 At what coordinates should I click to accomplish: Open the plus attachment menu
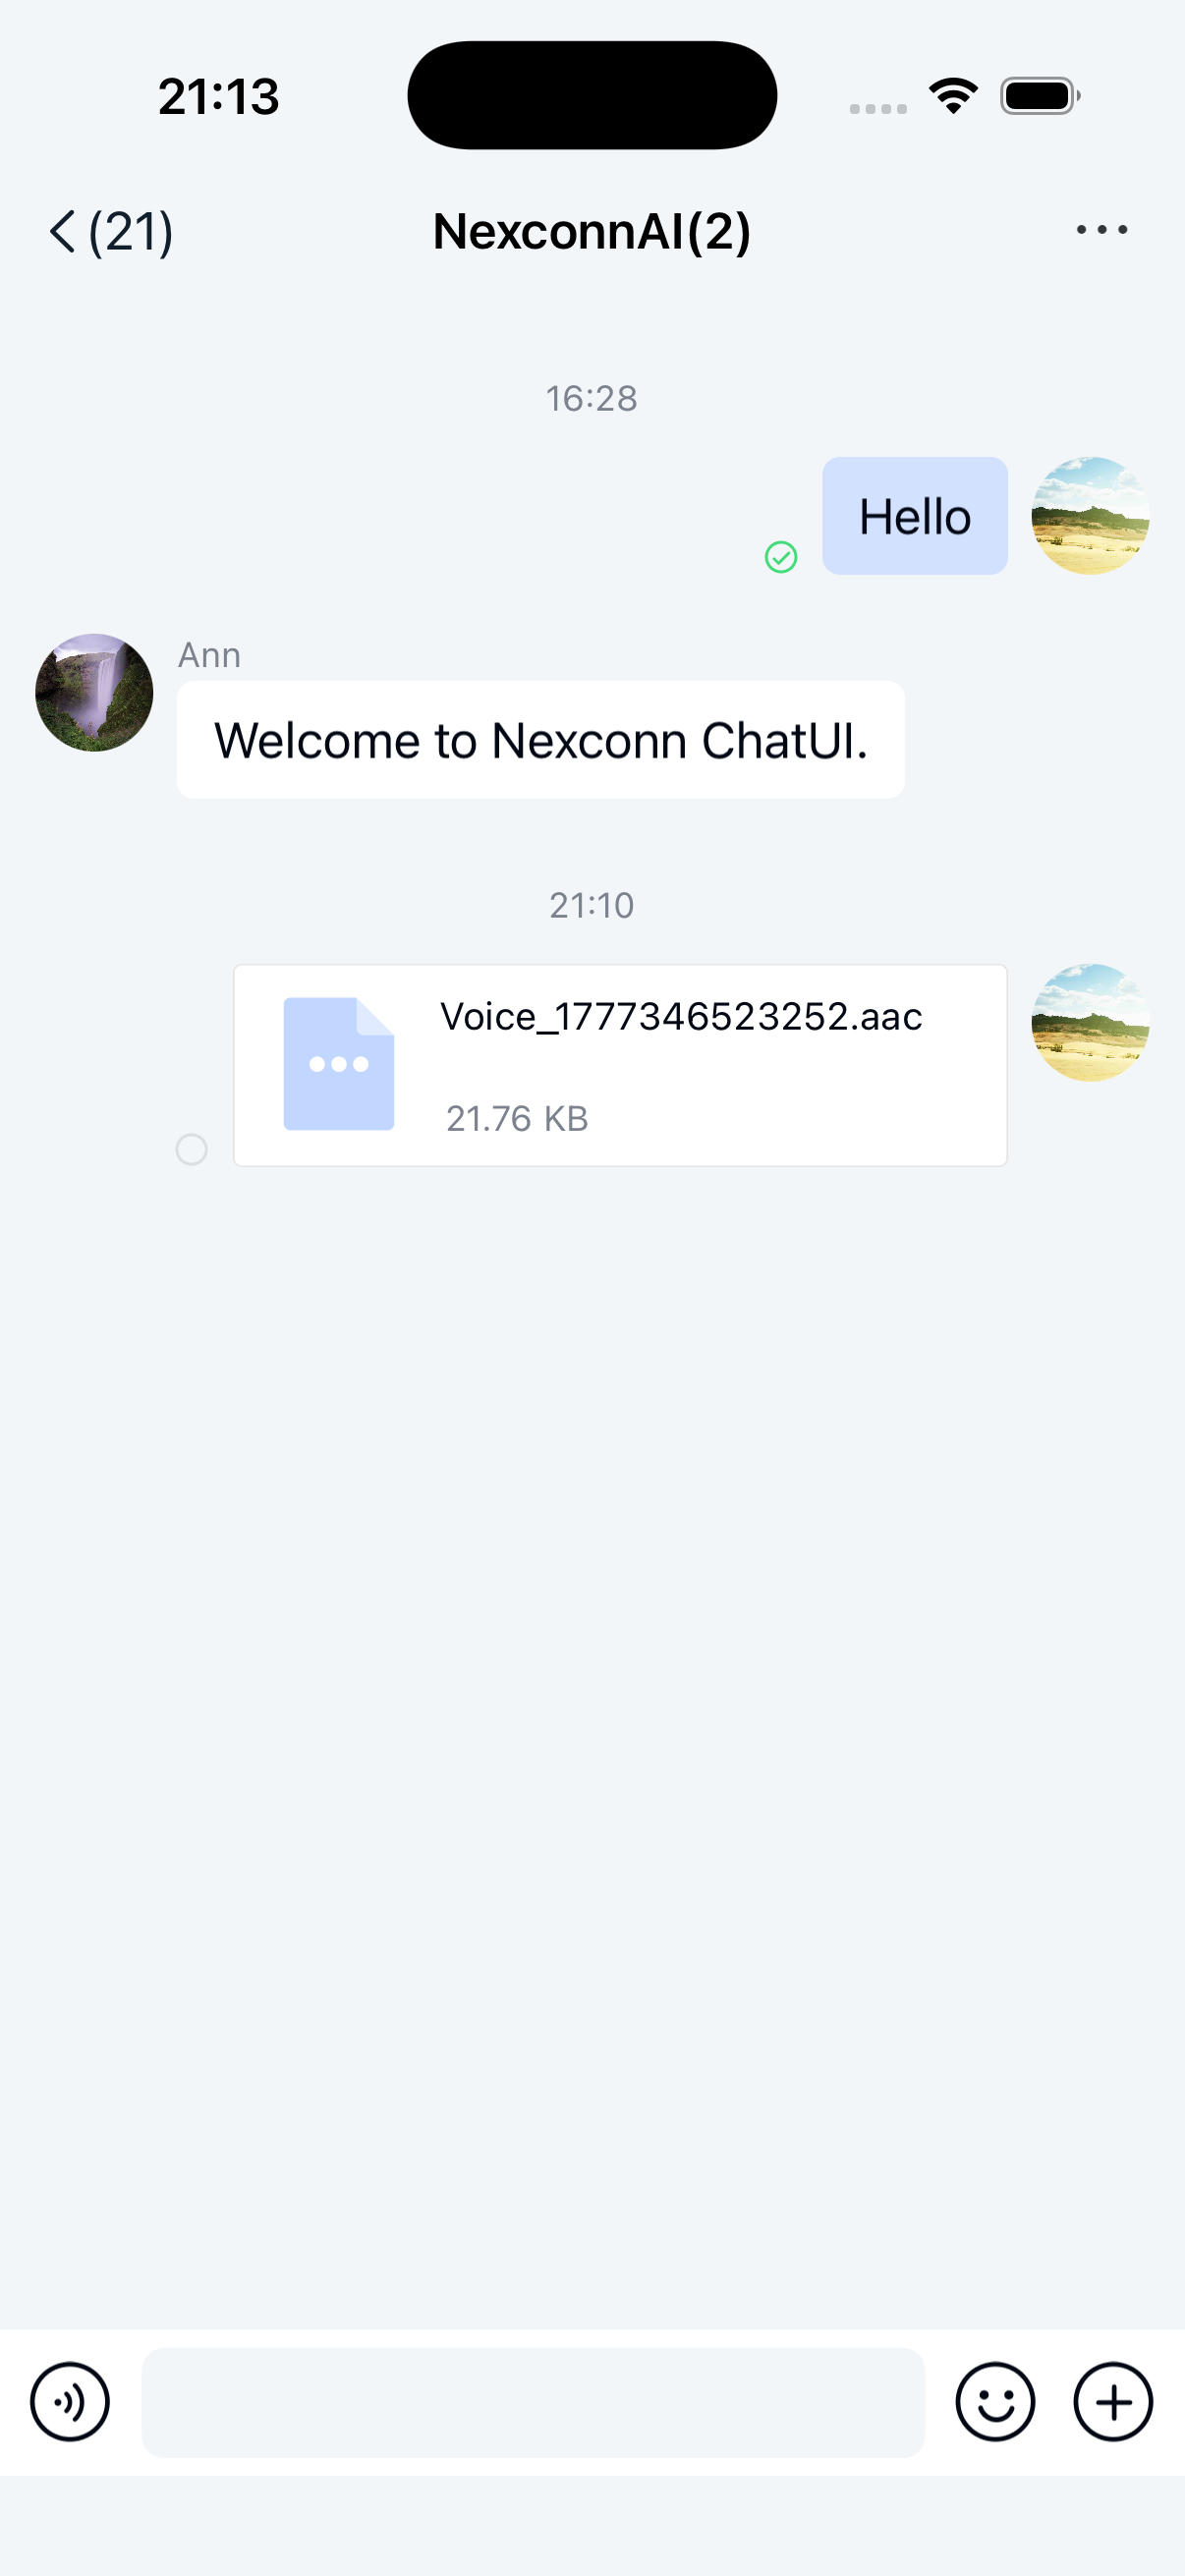1113,2402
